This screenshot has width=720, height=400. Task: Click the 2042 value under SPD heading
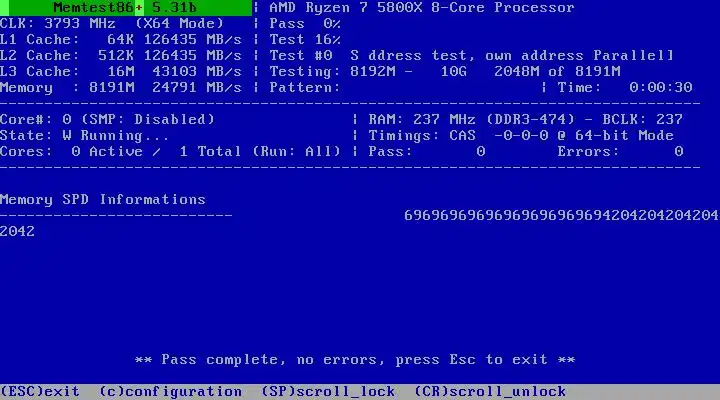point(17,231)
